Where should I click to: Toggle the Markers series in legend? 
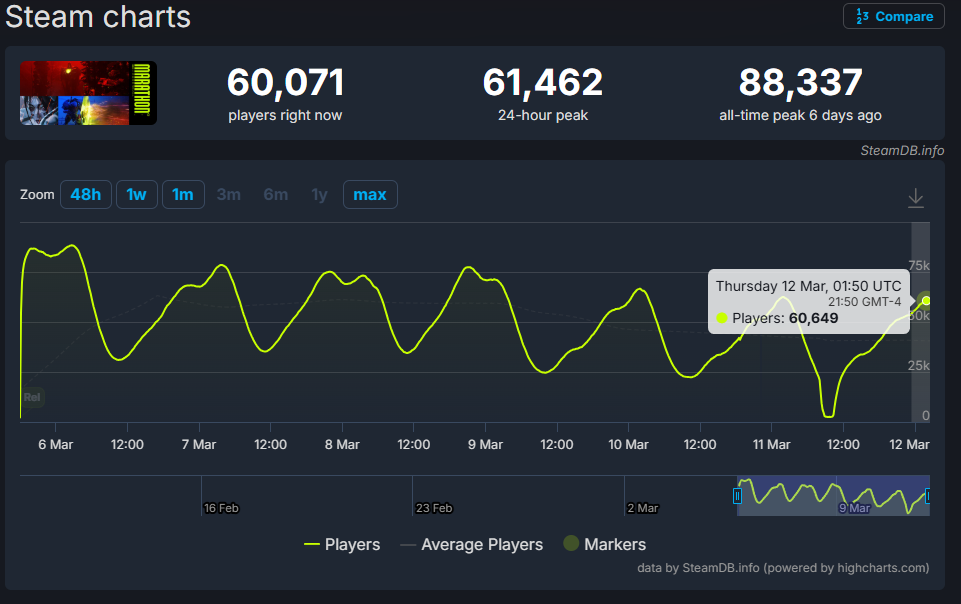click(x=604, y=544)
